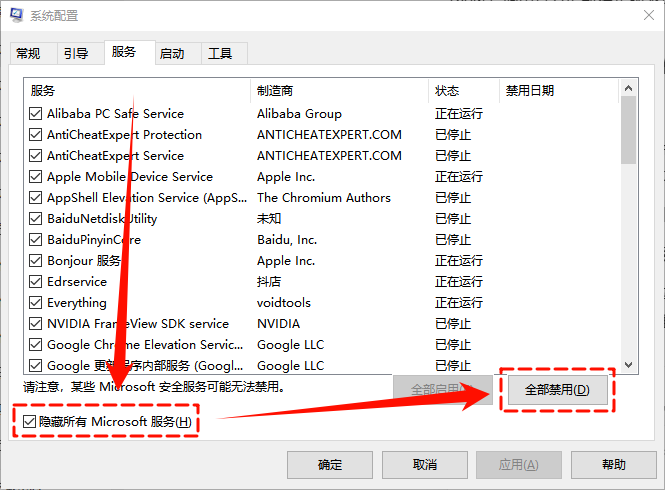Screen dimensions: 665x490
Task: Click the 应用(A) button
Action: (519, 465)
